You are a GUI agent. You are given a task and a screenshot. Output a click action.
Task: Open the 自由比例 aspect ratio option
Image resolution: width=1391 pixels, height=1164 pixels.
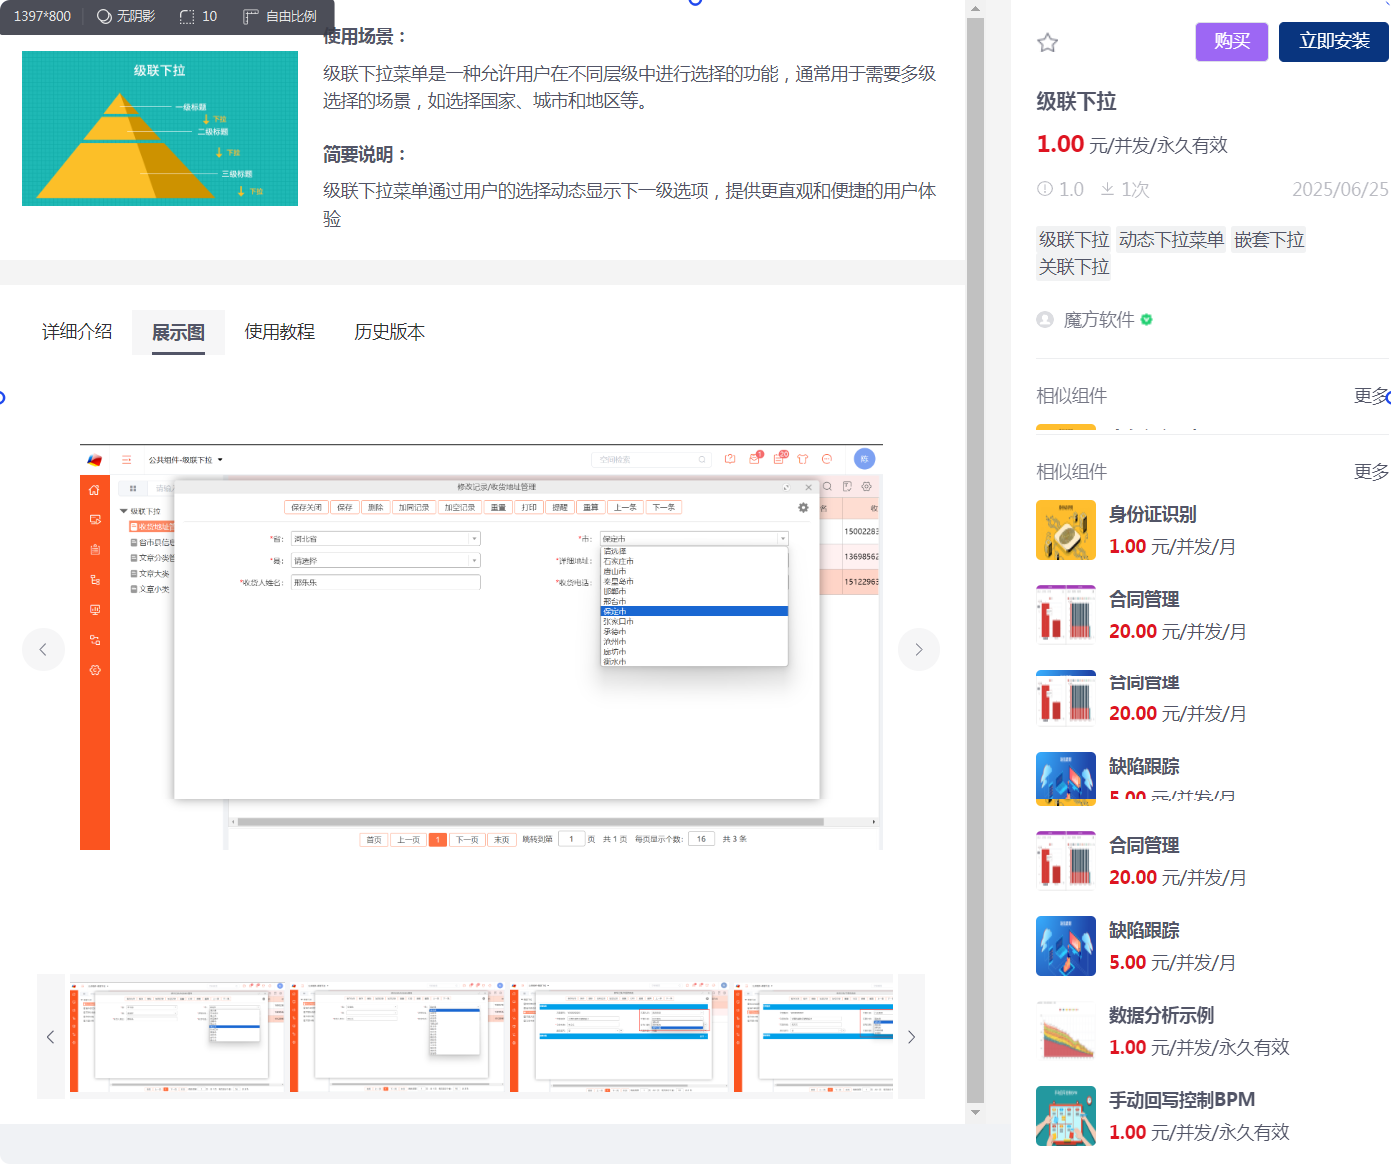pos(280,16)
